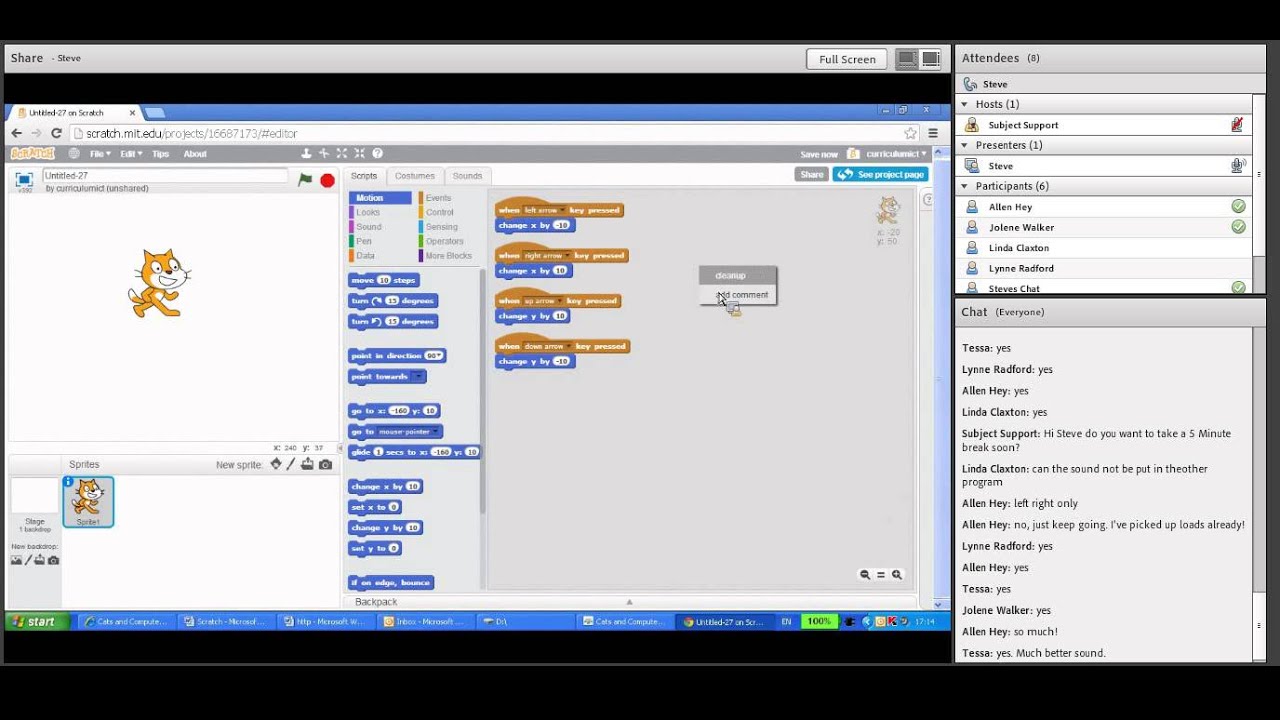
Task: Choose 'cleanup' from context menu
Action: pos(731,276)
